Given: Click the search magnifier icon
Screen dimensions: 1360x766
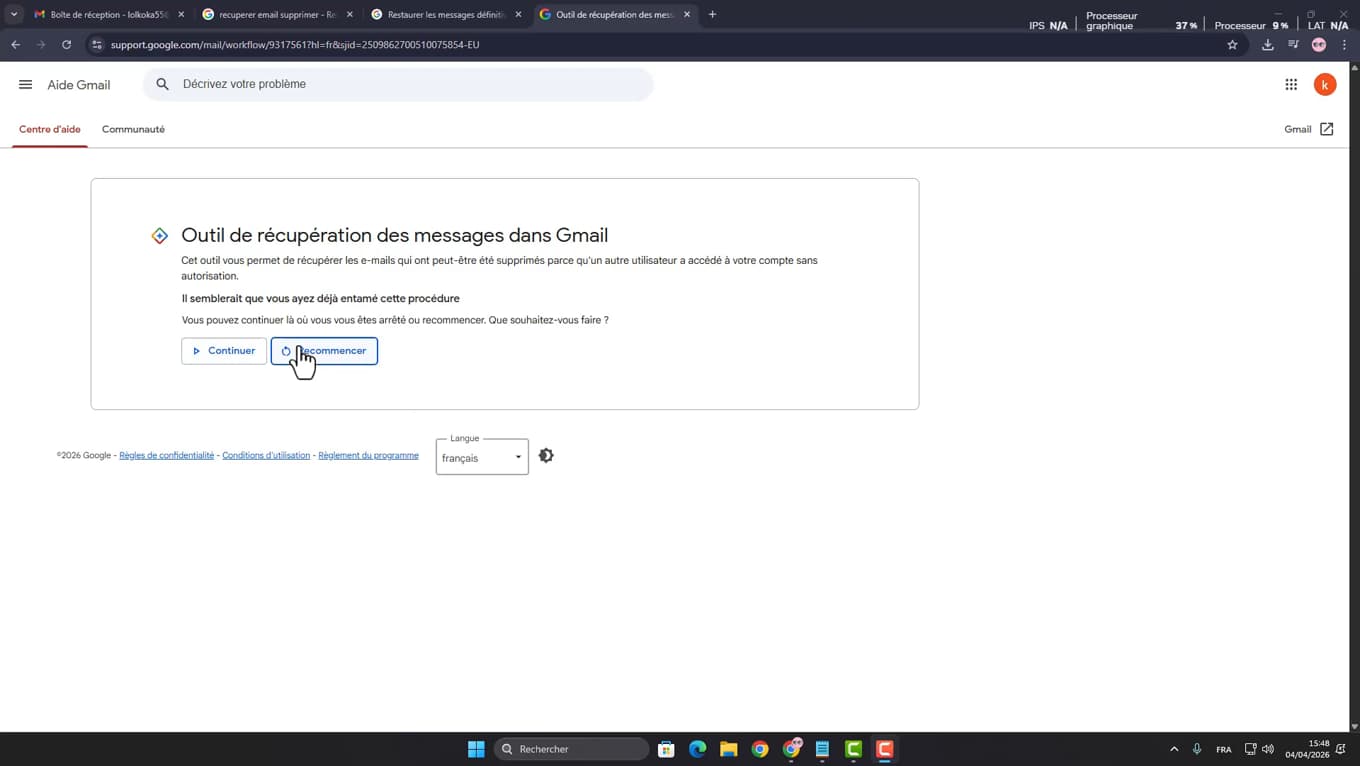Looking at the screenshot, I should point(162,85).
